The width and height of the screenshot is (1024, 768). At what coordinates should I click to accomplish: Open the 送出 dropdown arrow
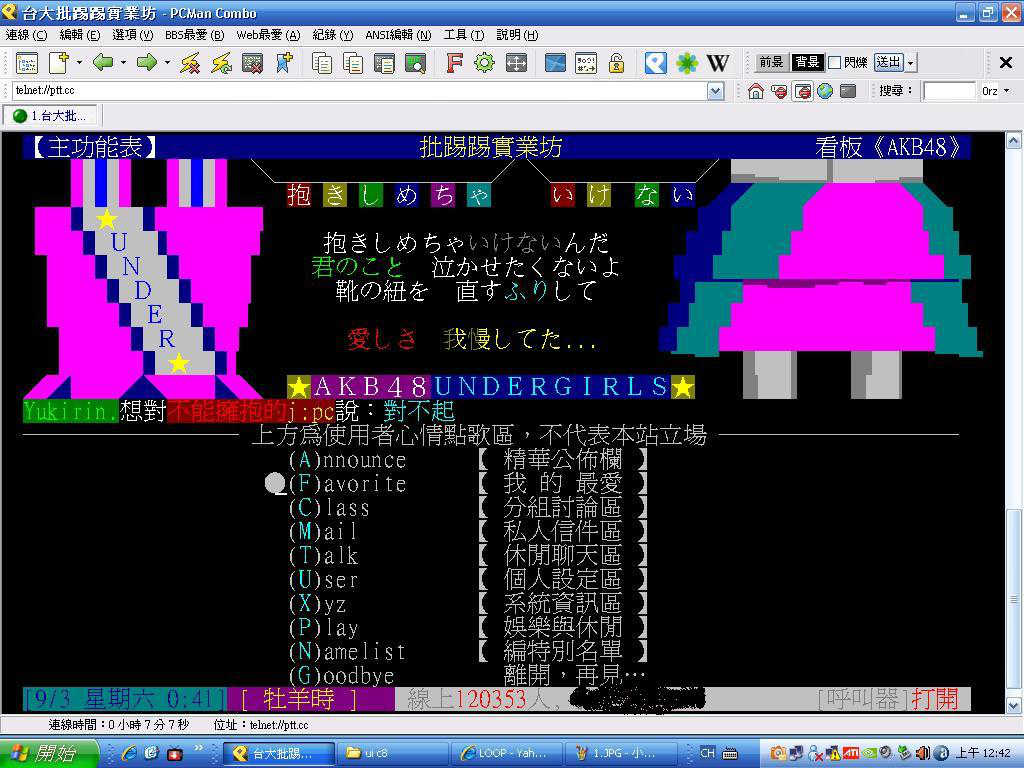pyautogui.click(x=911, y=63)
